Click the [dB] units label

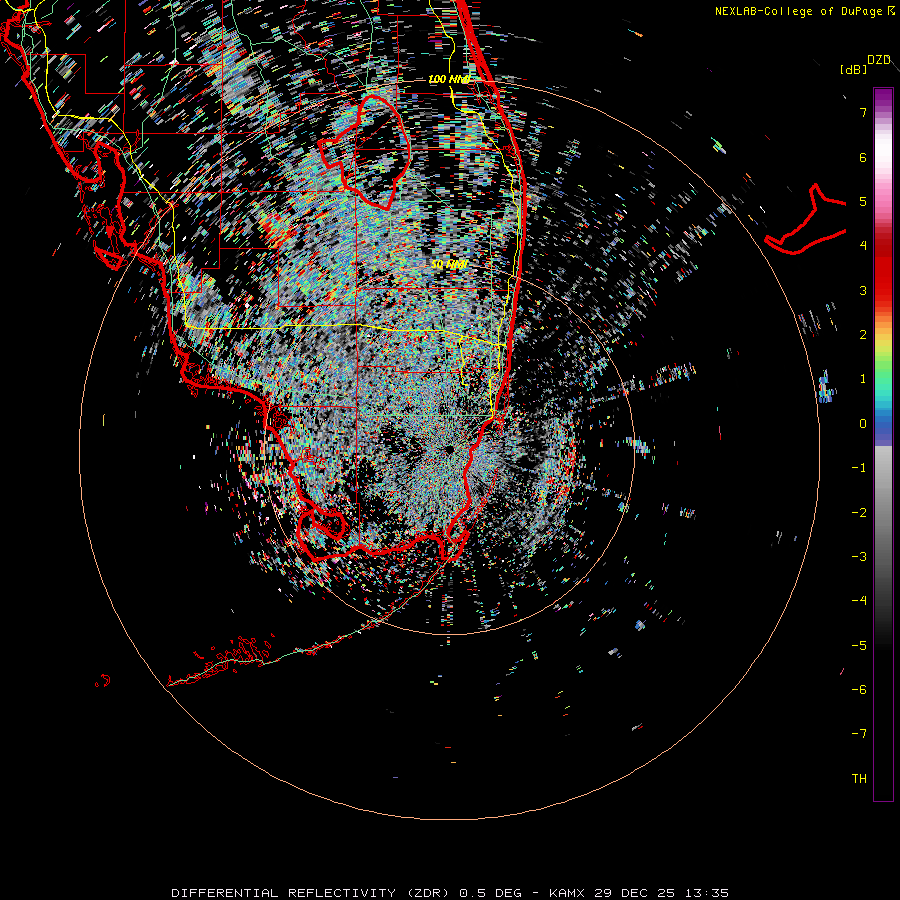[854, 69]
